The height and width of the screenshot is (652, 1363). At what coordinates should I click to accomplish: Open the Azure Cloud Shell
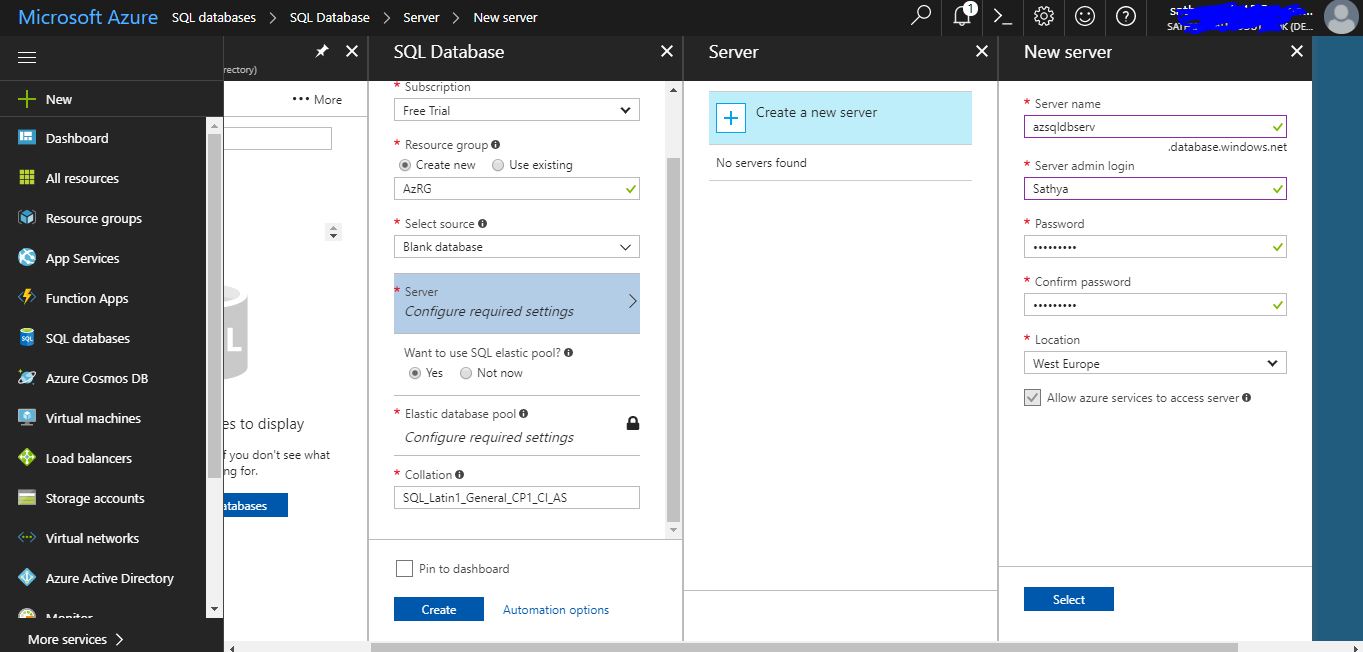coord(1003,17)
